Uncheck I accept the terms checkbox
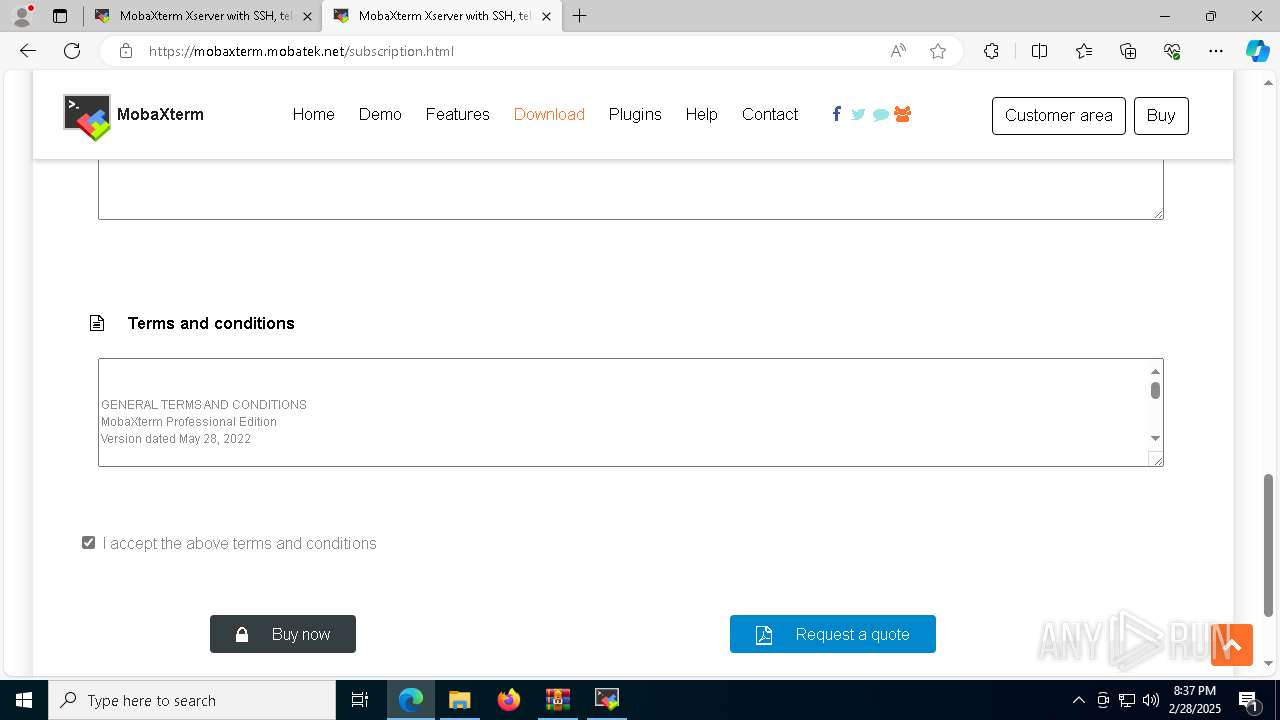Screen dimensions: 1280x720 pyautogui.click(x=89, y=543)
